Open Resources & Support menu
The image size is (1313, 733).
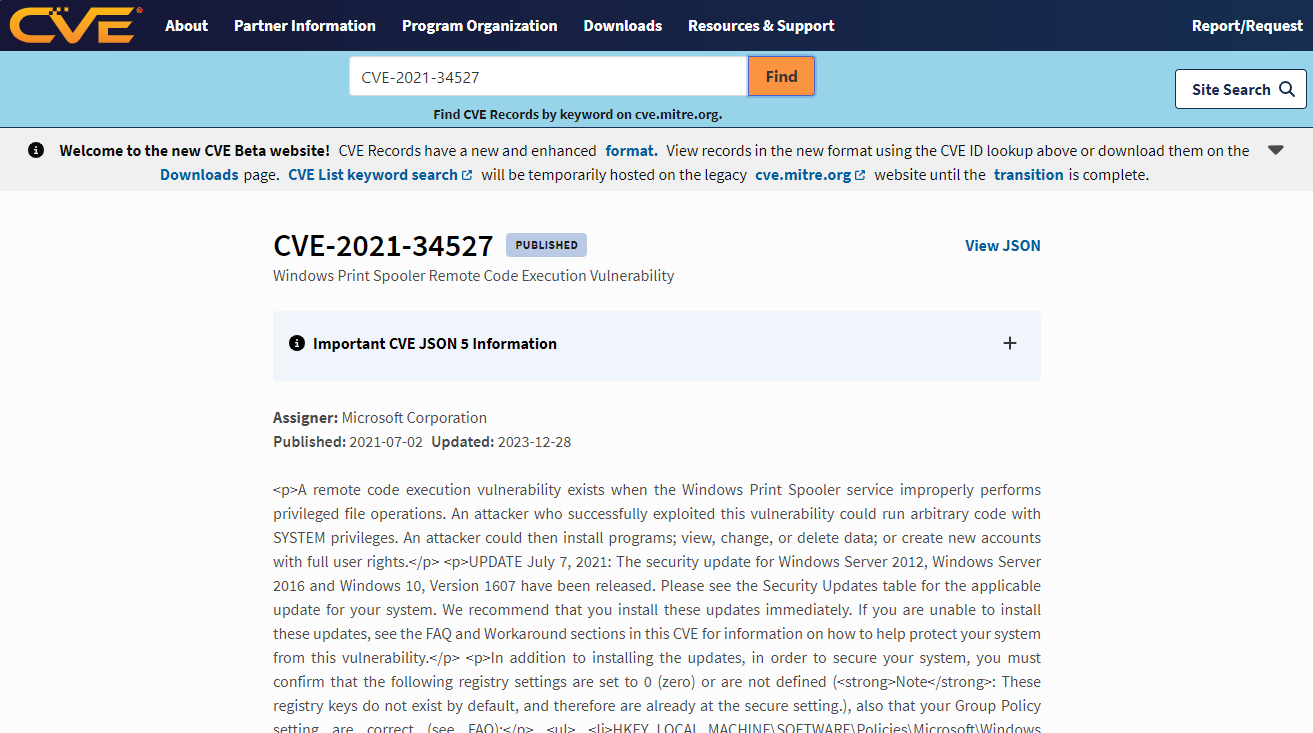[x=761, y=26]
